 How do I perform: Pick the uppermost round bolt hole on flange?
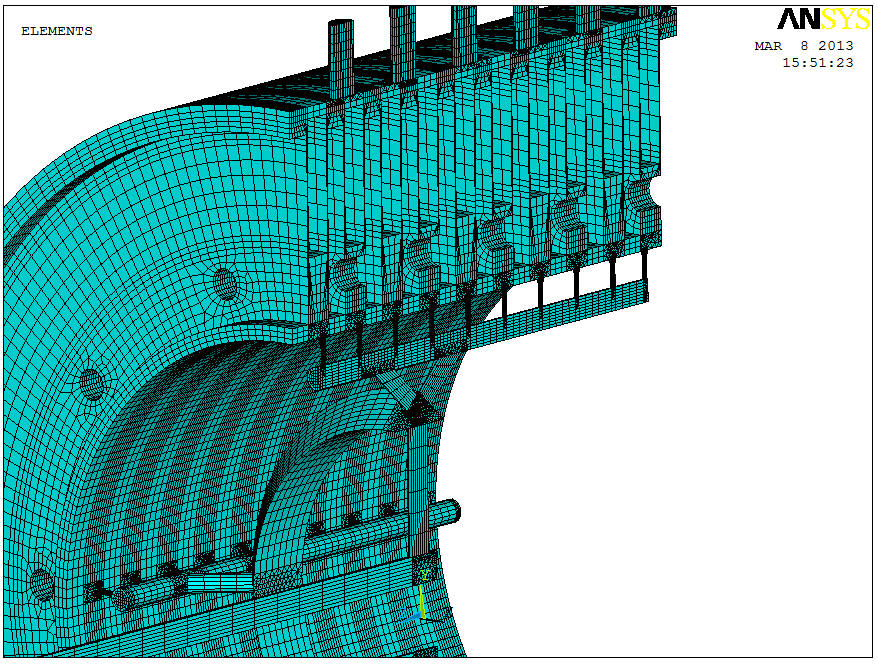225,284
